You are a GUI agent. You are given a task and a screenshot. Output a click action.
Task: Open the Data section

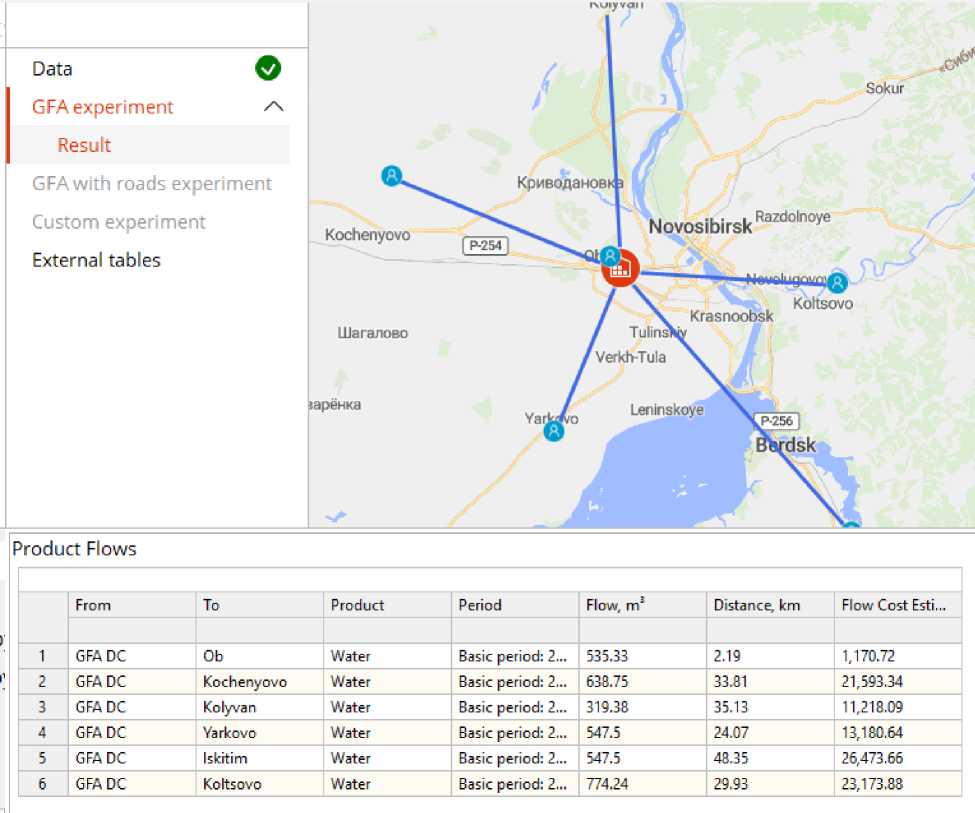coord(52,69)
